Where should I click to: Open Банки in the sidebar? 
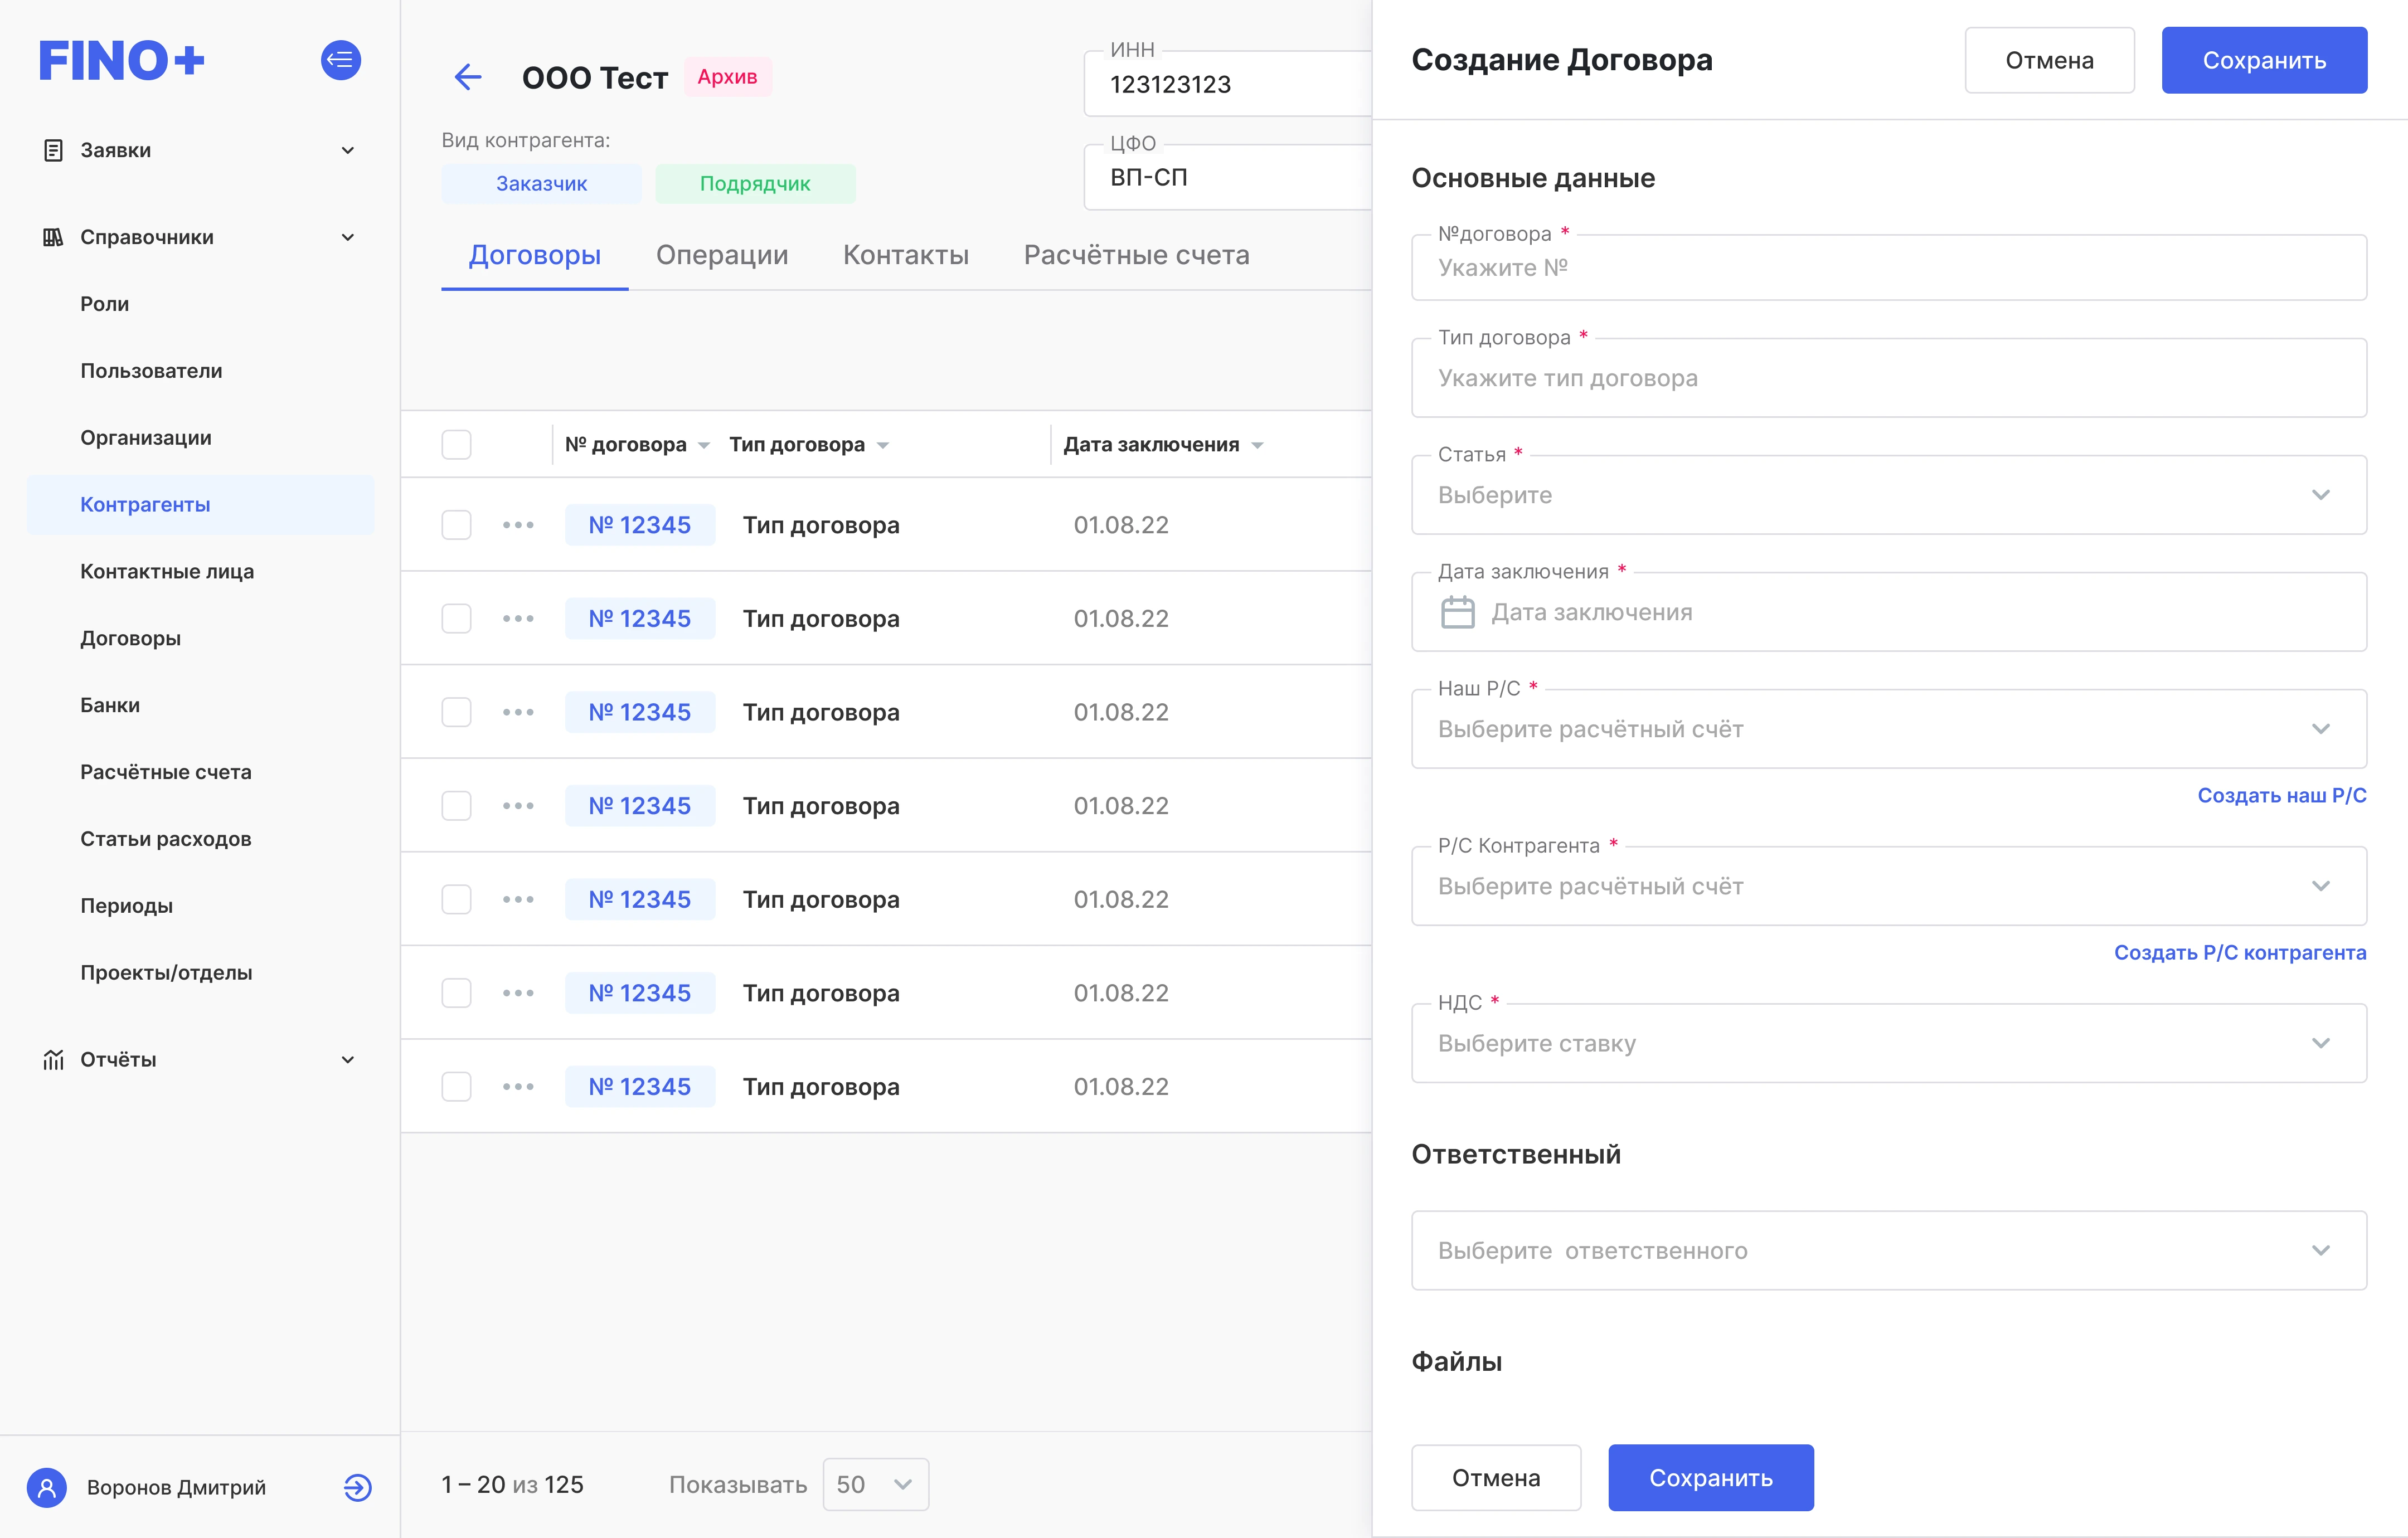click(110, 705)
